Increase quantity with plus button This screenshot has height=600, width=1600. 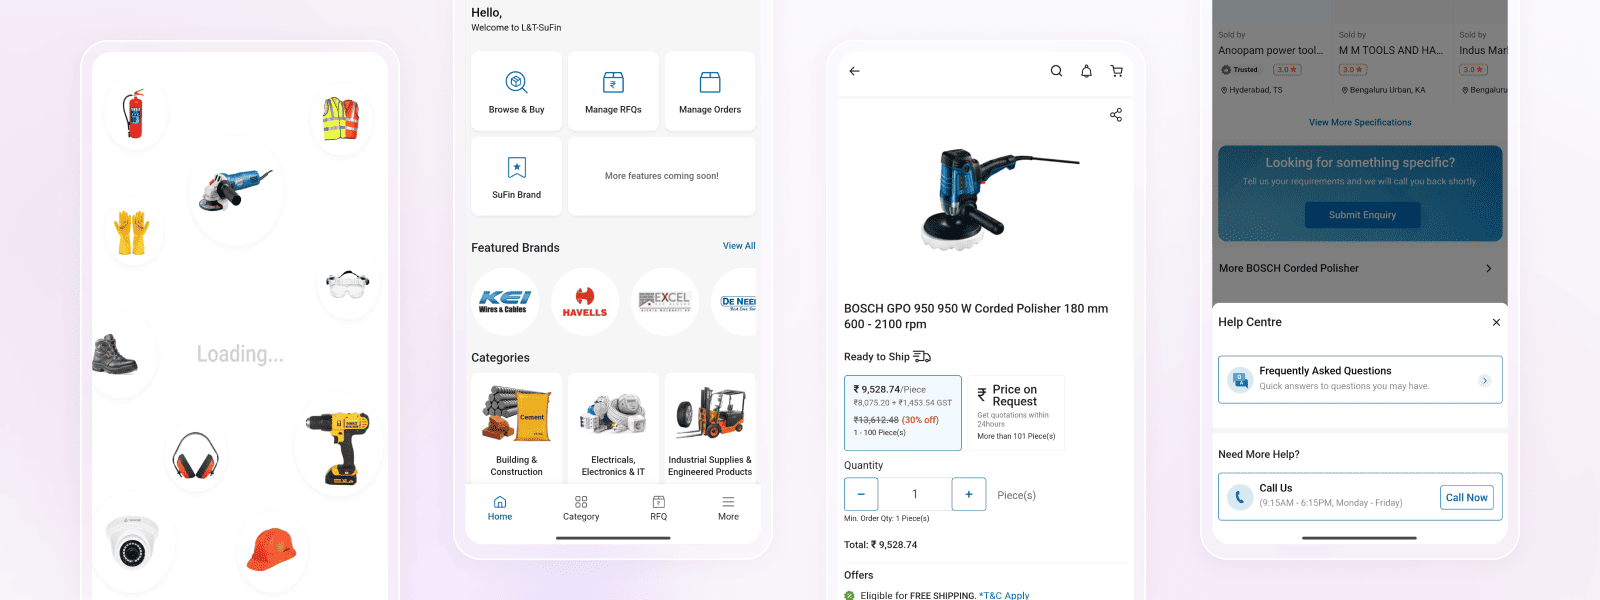tap(968, 494)
